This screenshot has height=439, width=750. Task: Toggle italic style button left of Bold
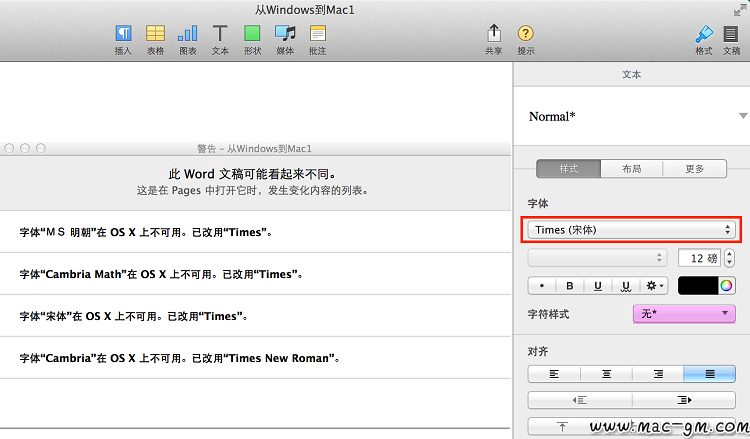pyautogui.click(x=542, y=286)
